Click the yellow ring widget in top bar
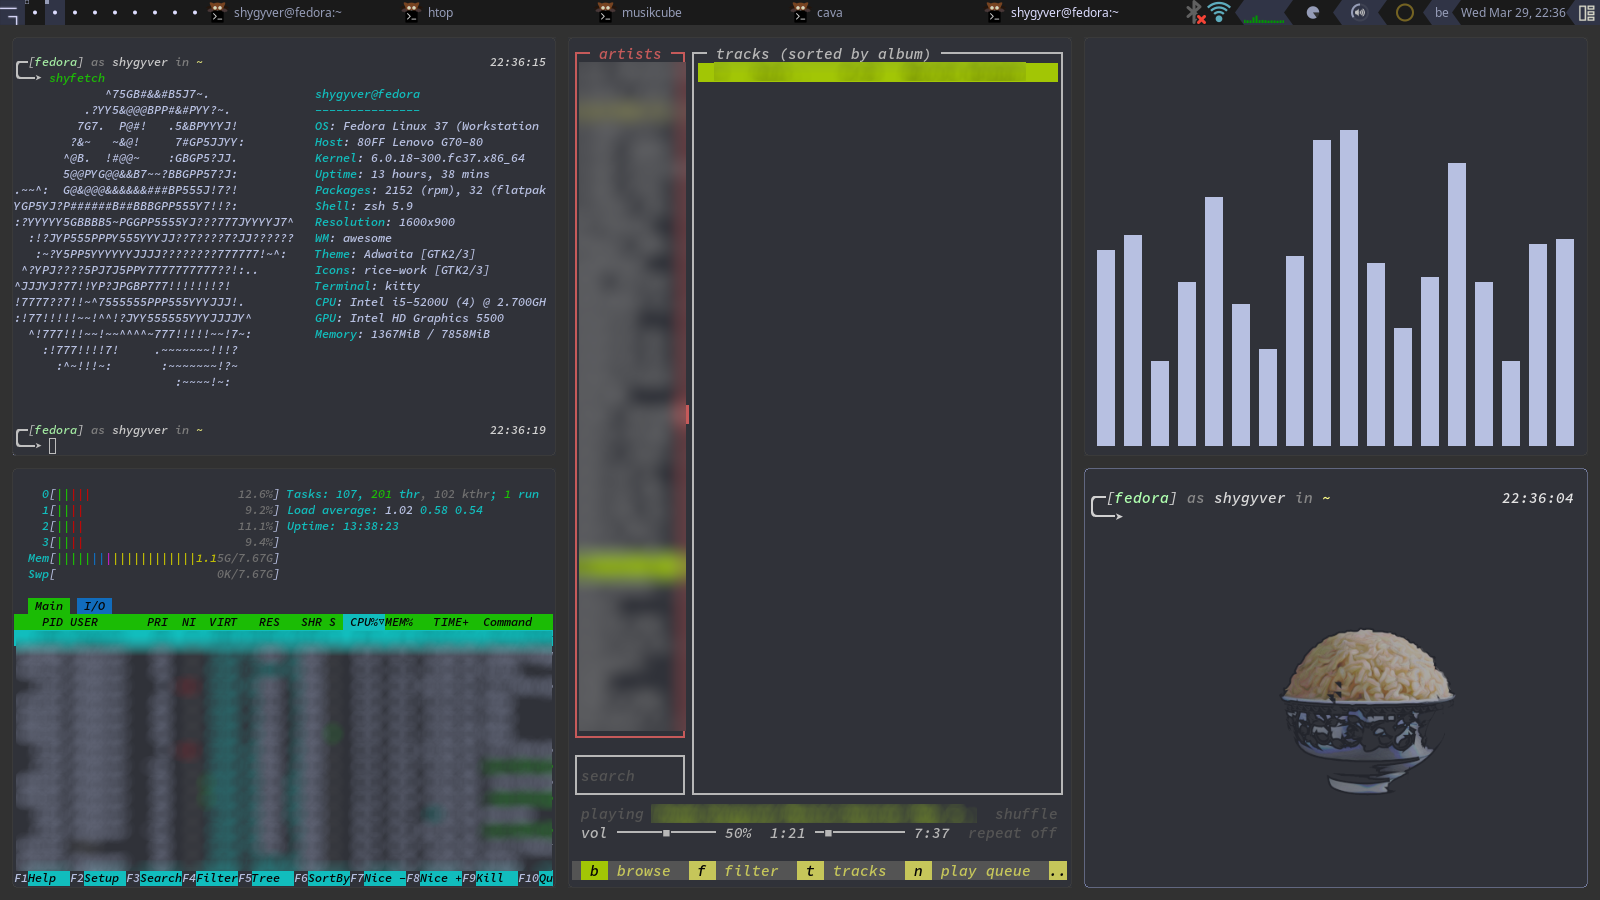Viewport: 1600px width, 900px height. pyautogui.click(x=1404, y=13)
